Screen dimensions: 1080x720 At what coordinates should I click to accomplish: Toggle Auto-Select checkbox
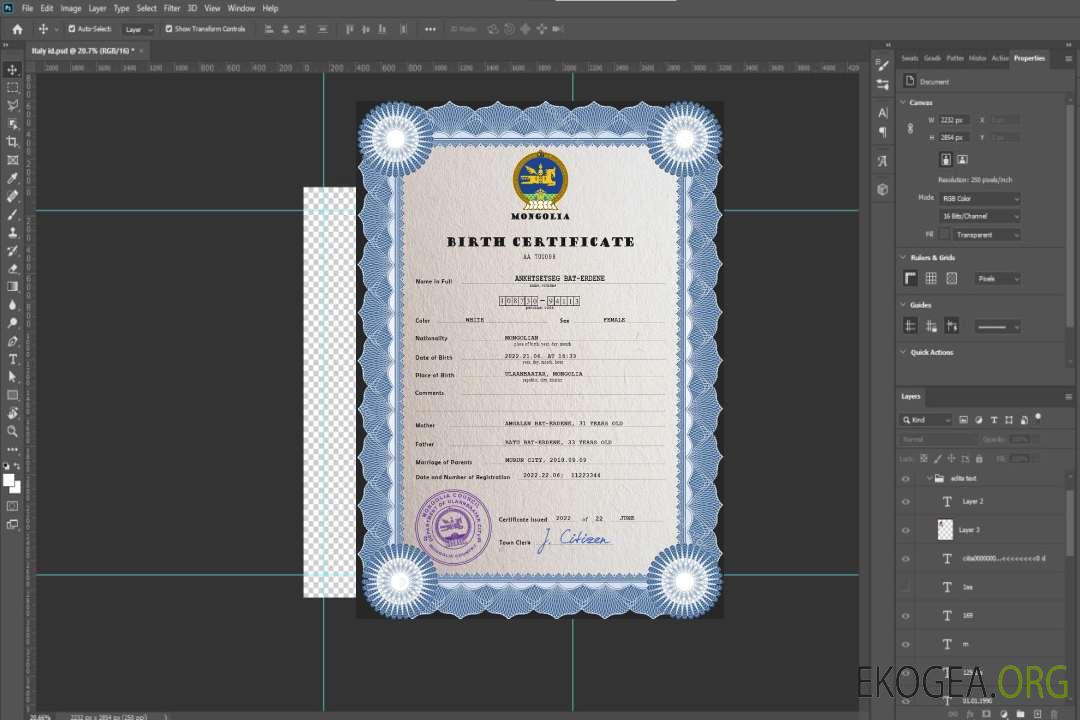point(72,29)
